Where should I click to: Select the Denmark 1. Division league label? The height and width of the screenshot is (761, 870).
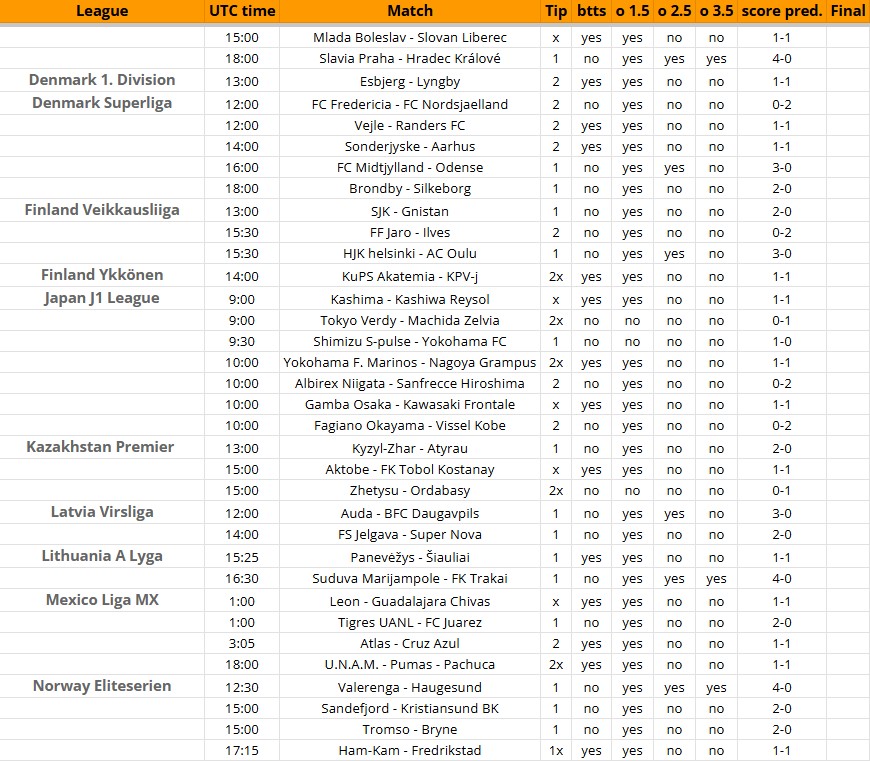102,80
